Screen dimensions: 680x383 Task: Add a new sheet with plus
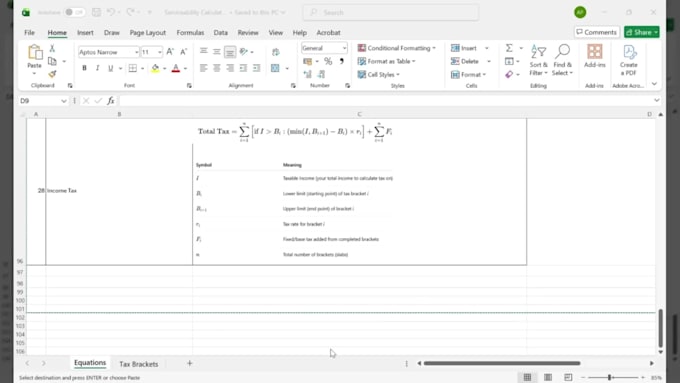point(190,363)
